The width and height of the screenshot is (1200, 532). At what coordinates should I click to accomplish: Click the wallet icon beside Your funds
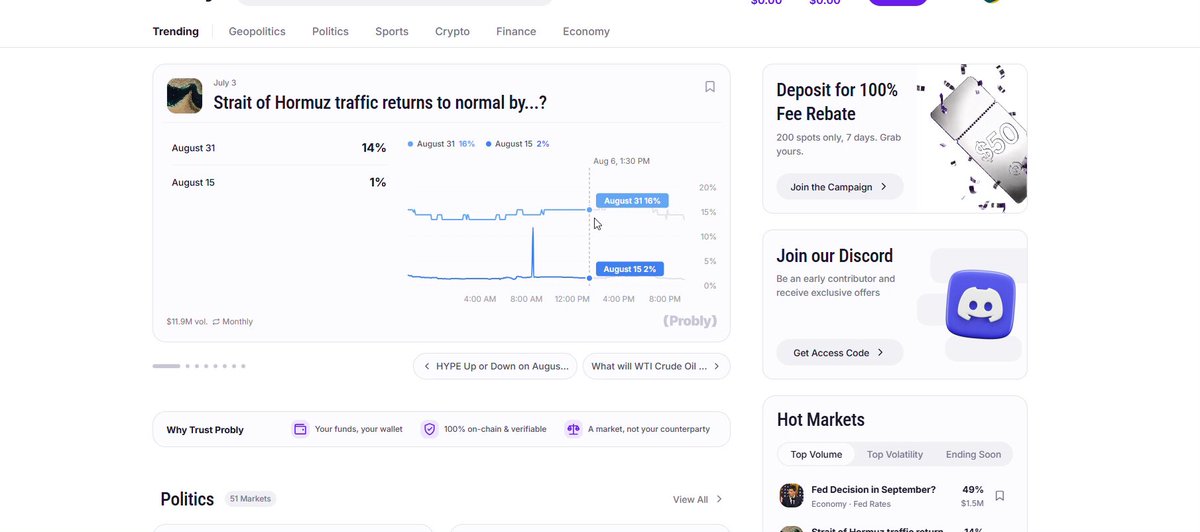tap(300, 429)
